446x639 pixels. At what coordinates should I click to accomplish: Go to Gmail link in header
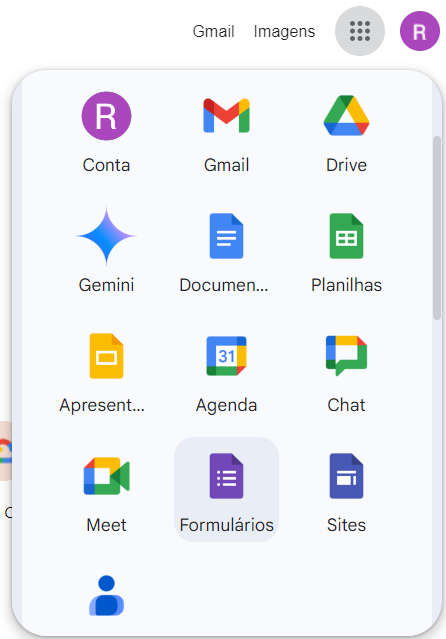213,31
